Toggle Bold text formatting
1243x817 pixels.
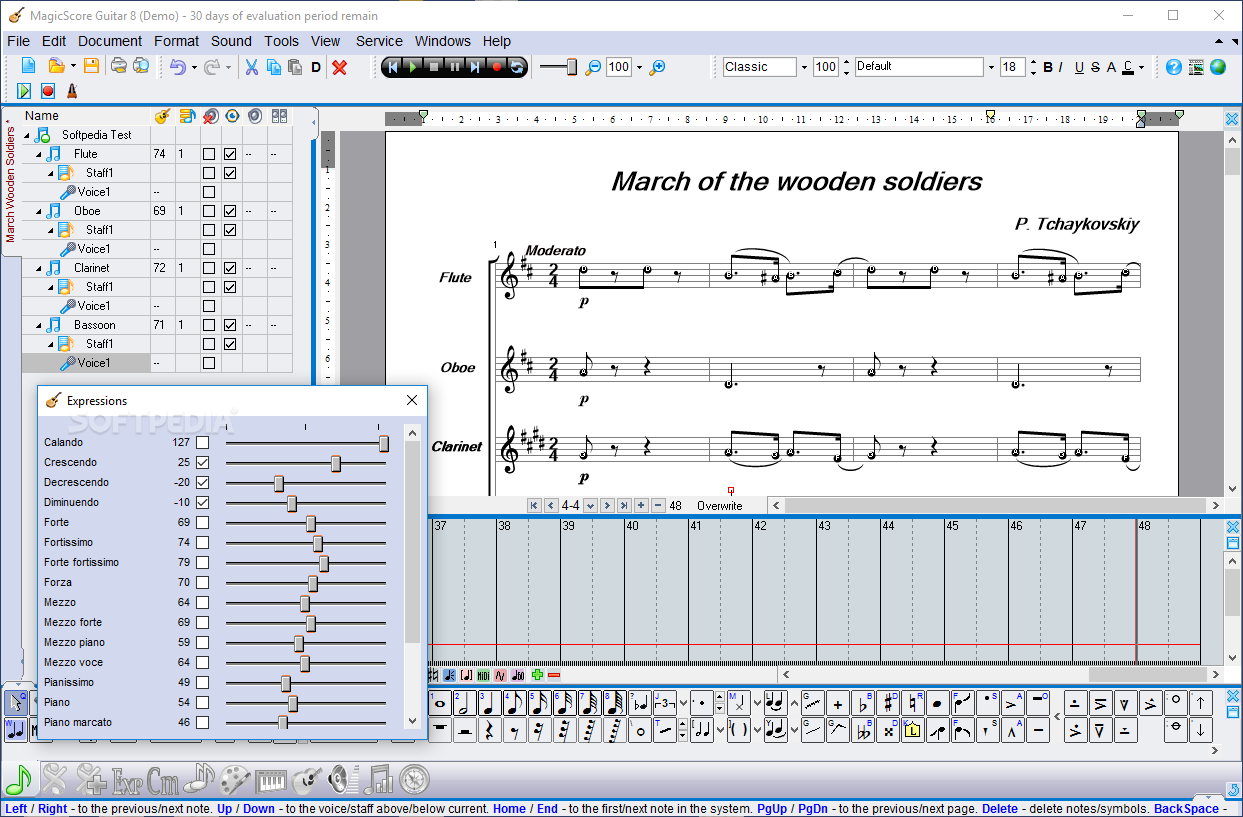(x=1048, y=67)
